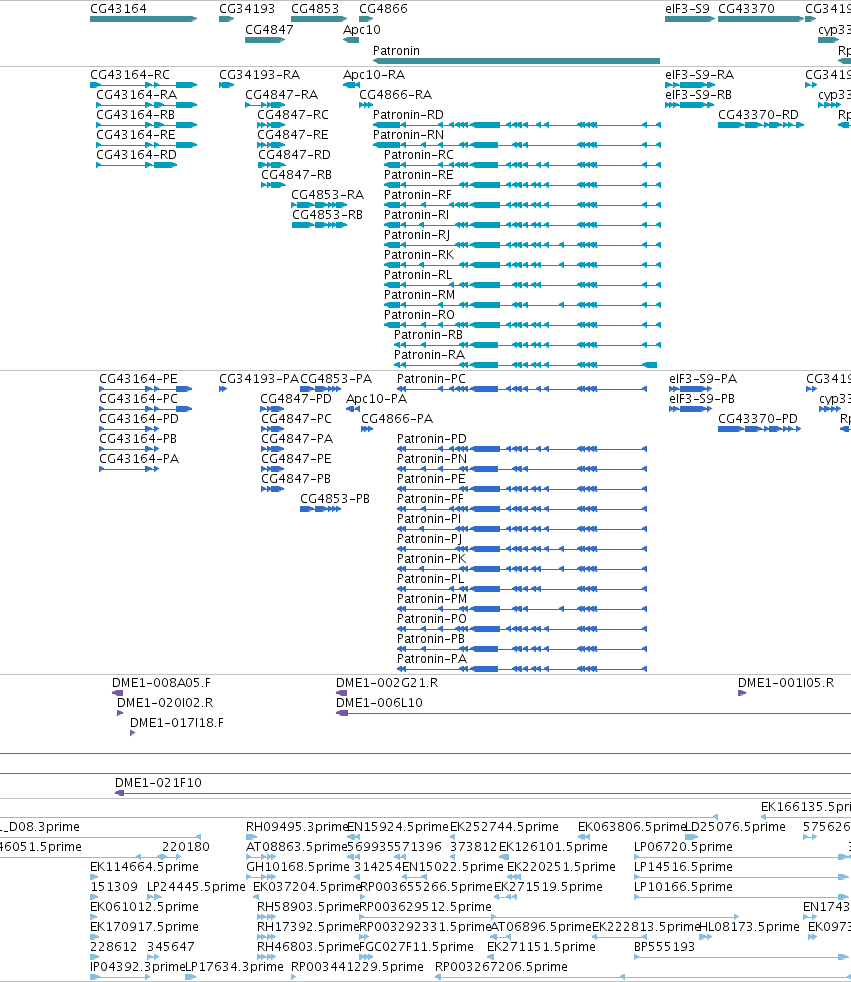Select the Patronin gene span bar
The image size is (851, 982).
coord(516,61)
